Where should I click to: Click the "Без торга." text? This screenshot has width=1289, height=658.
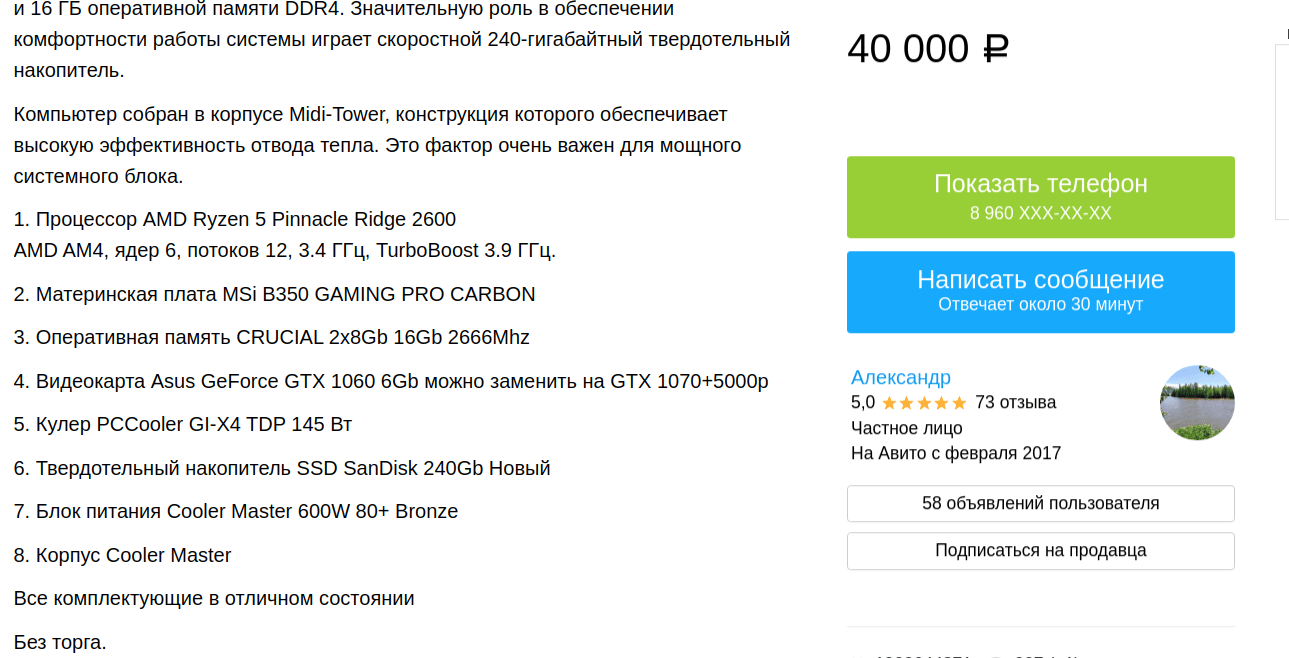(x=60, y=642)
